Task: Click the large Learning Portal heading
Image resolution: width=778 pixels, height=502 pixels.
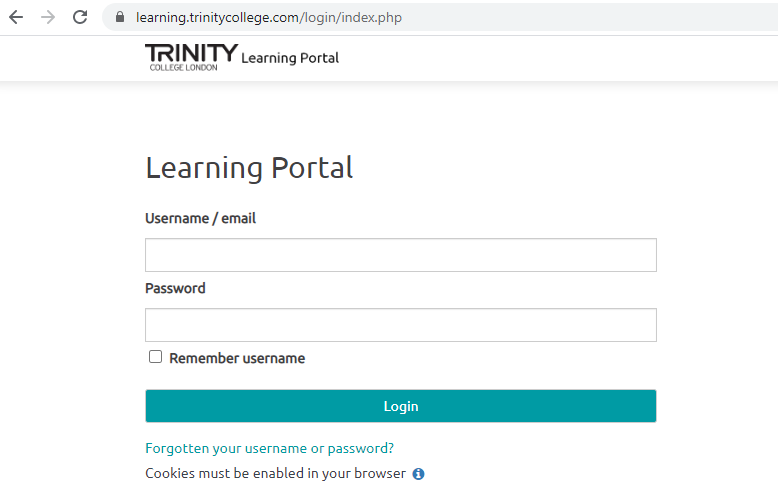Action: tap(249, 168)
